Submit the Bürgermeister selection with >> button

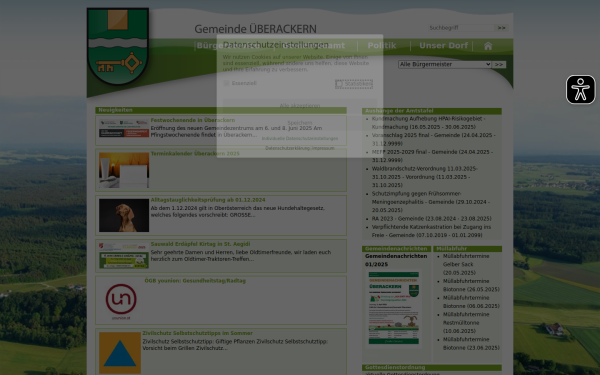click(x=499, y=64)
